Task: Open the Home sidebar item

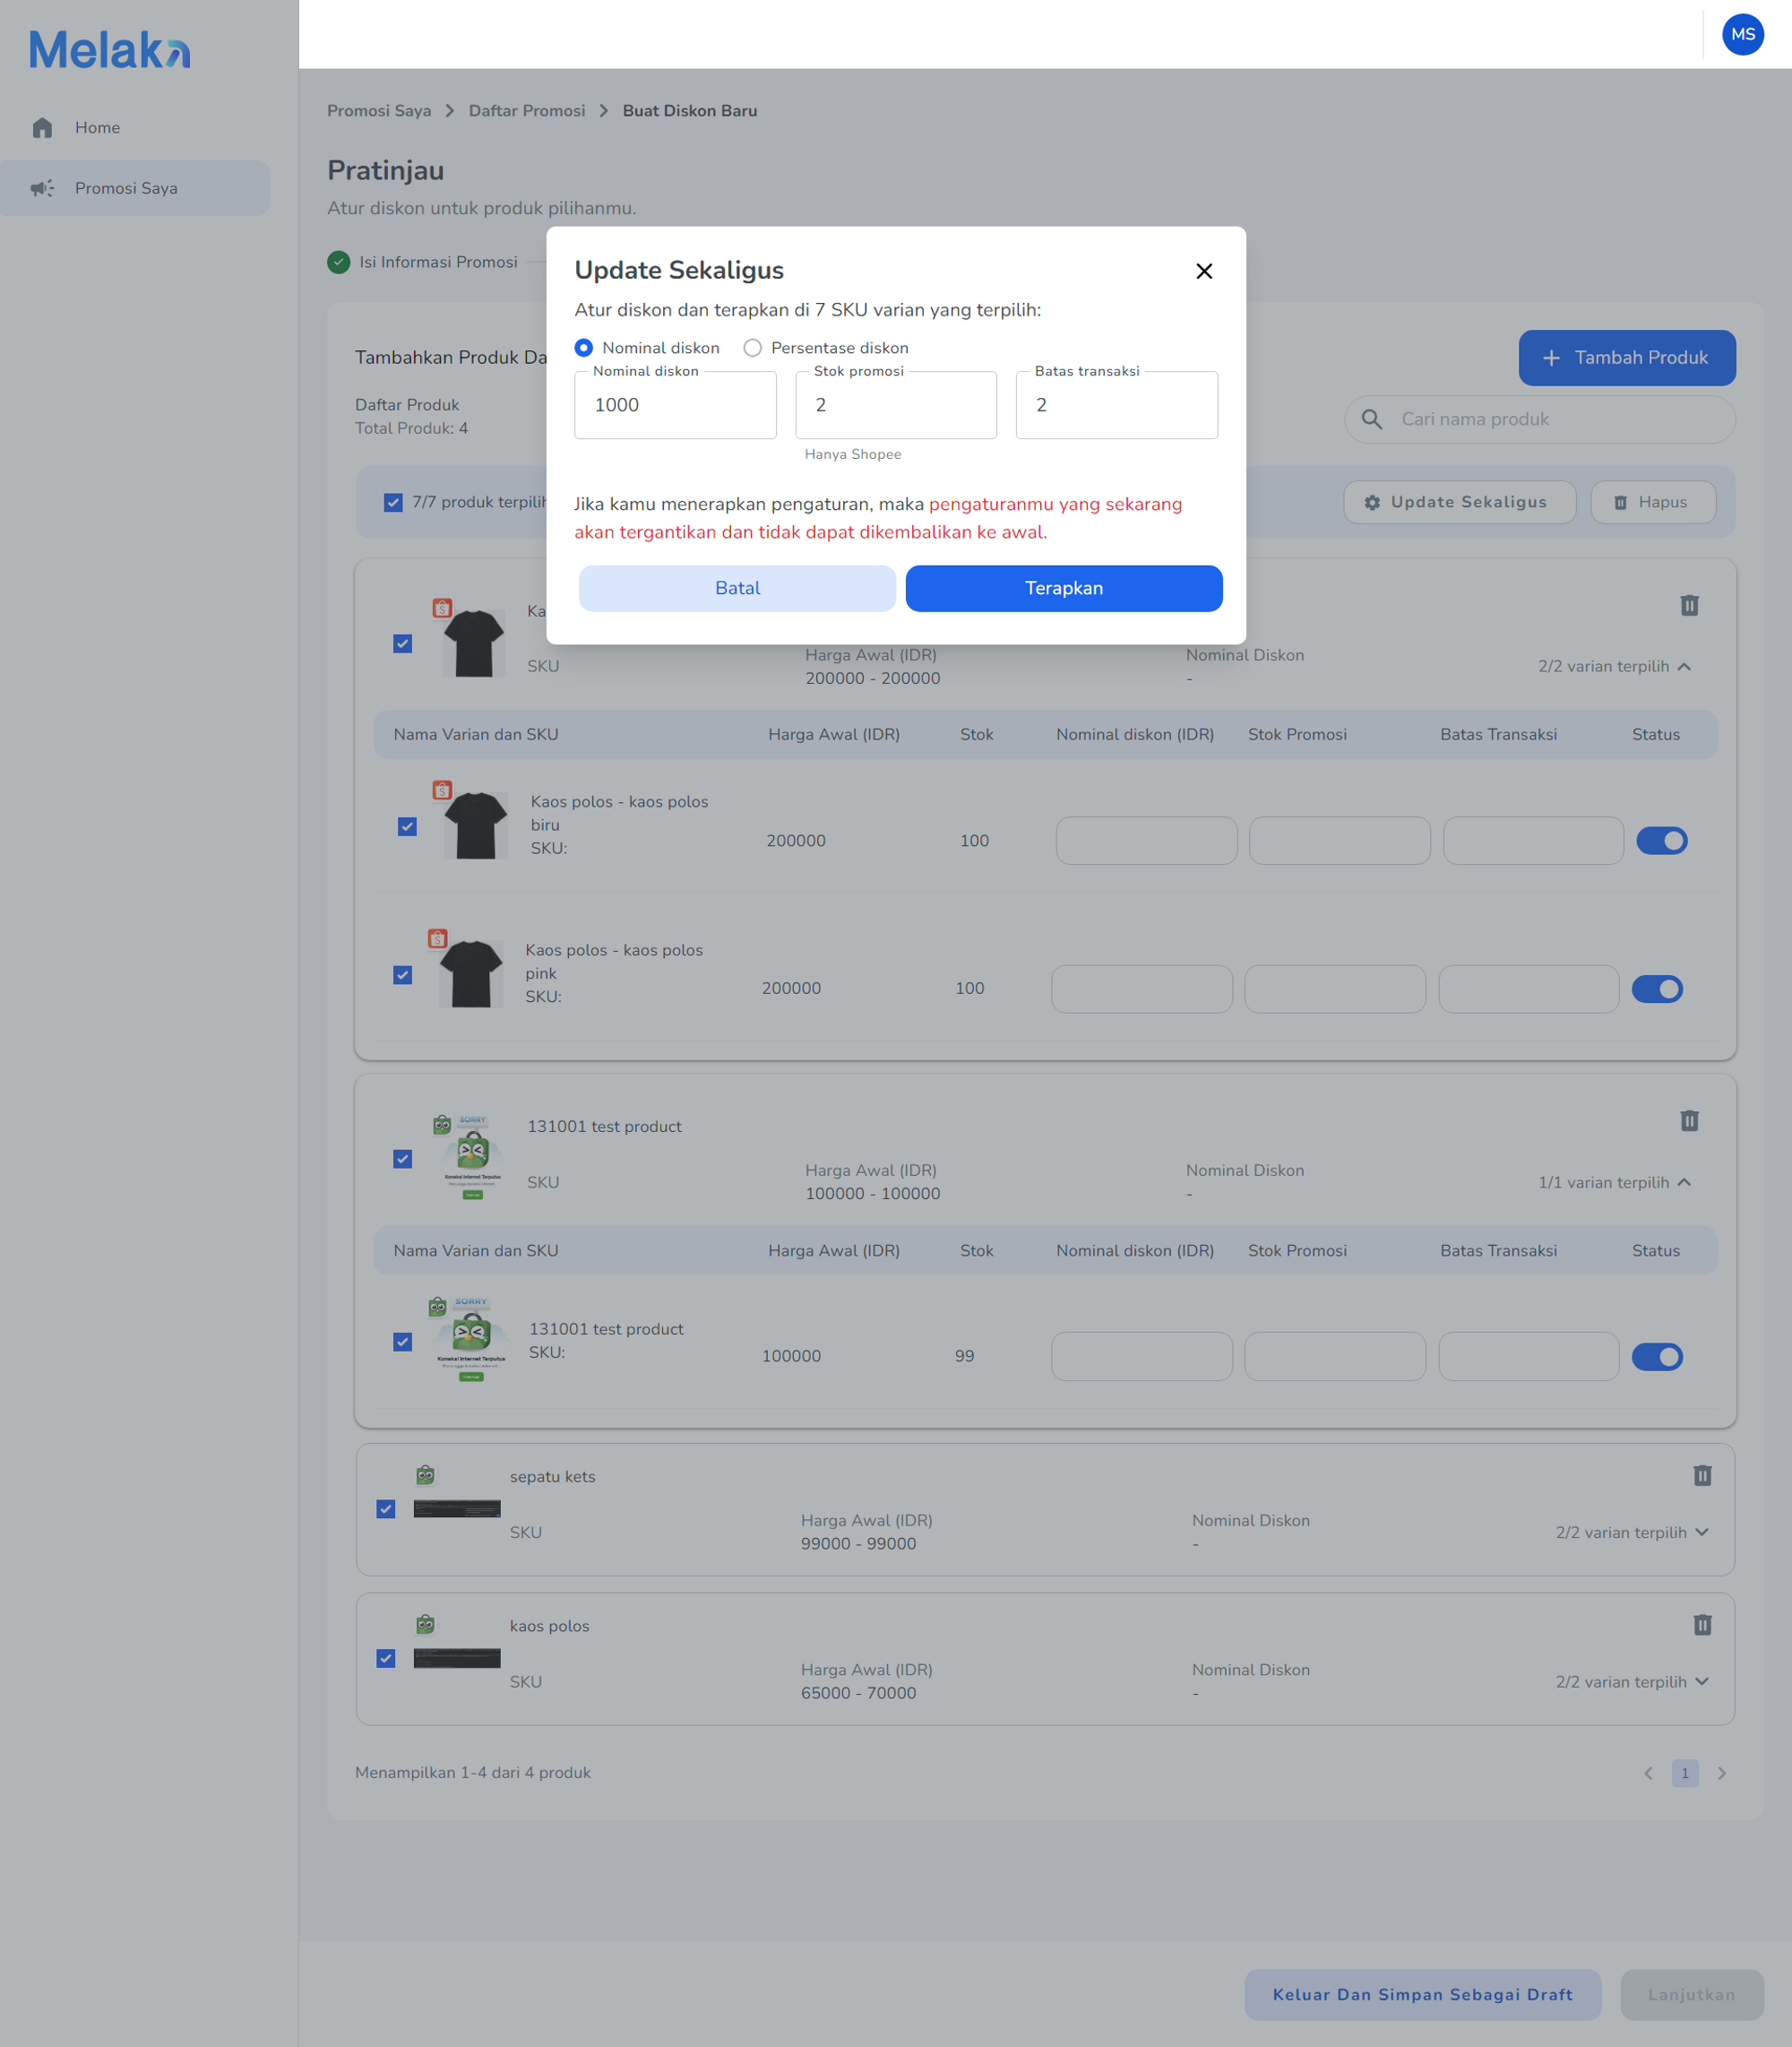Action: (135, 128)
